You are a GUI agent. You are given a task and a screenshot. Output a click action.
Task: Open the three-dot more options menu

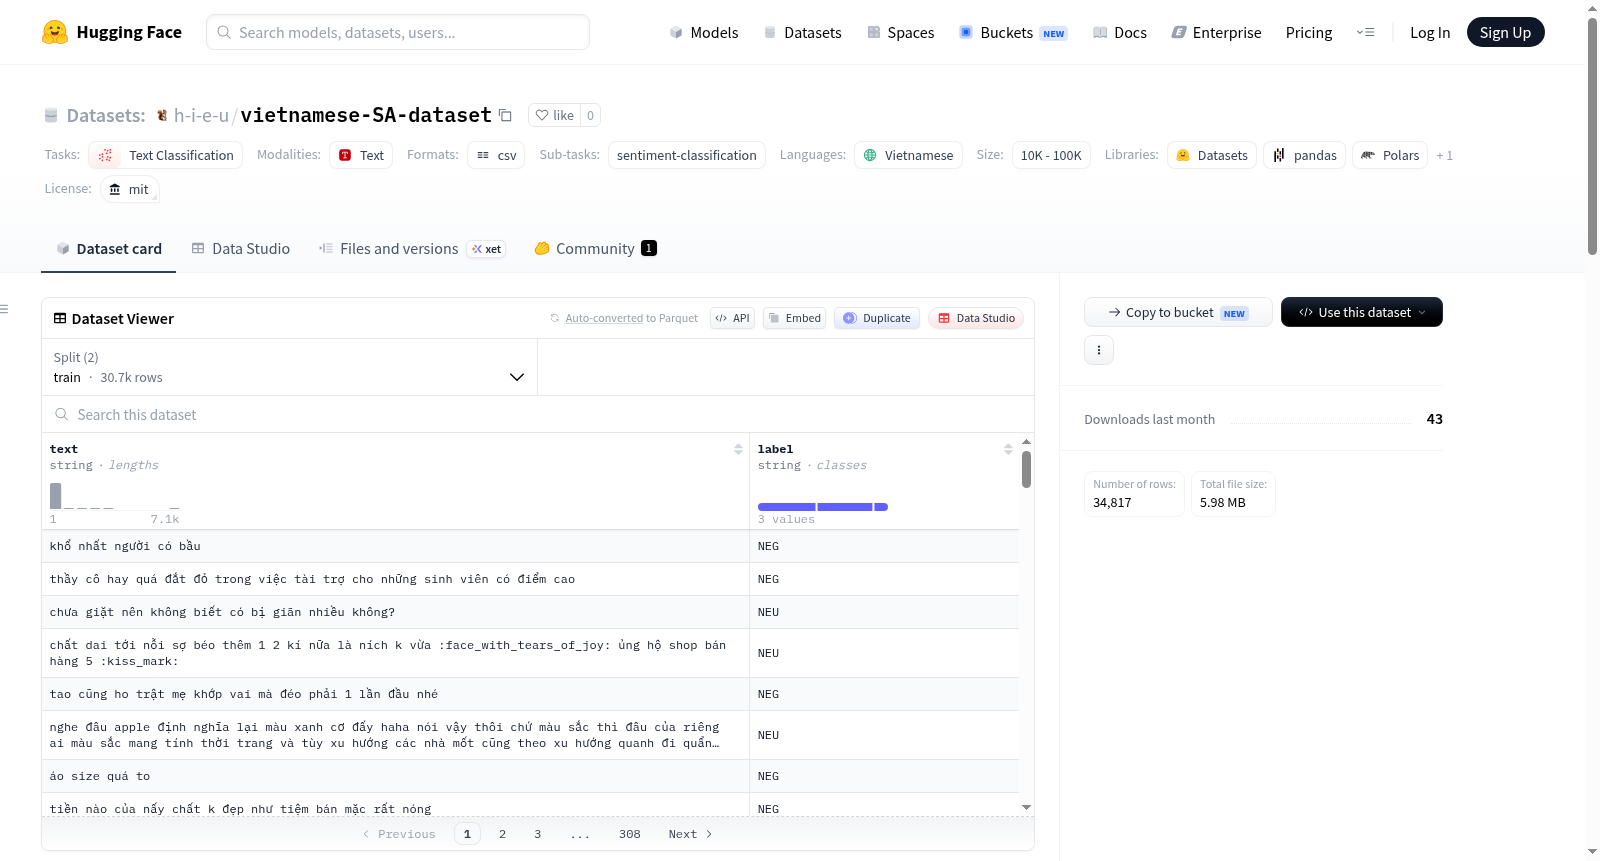(1099, 350)
